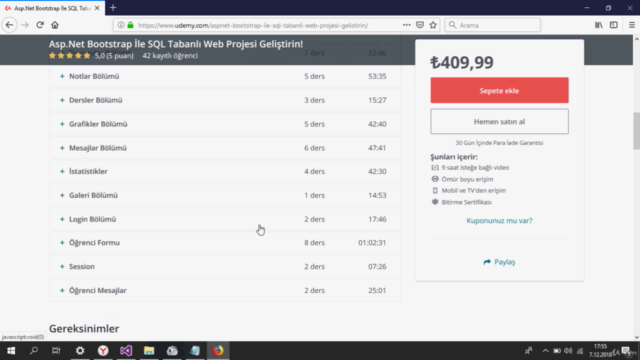Viewport: 640px width, 360px height.
Task: Click the 01:02:31 duration of Öğrenci Formu
Action: pos(372,243)
